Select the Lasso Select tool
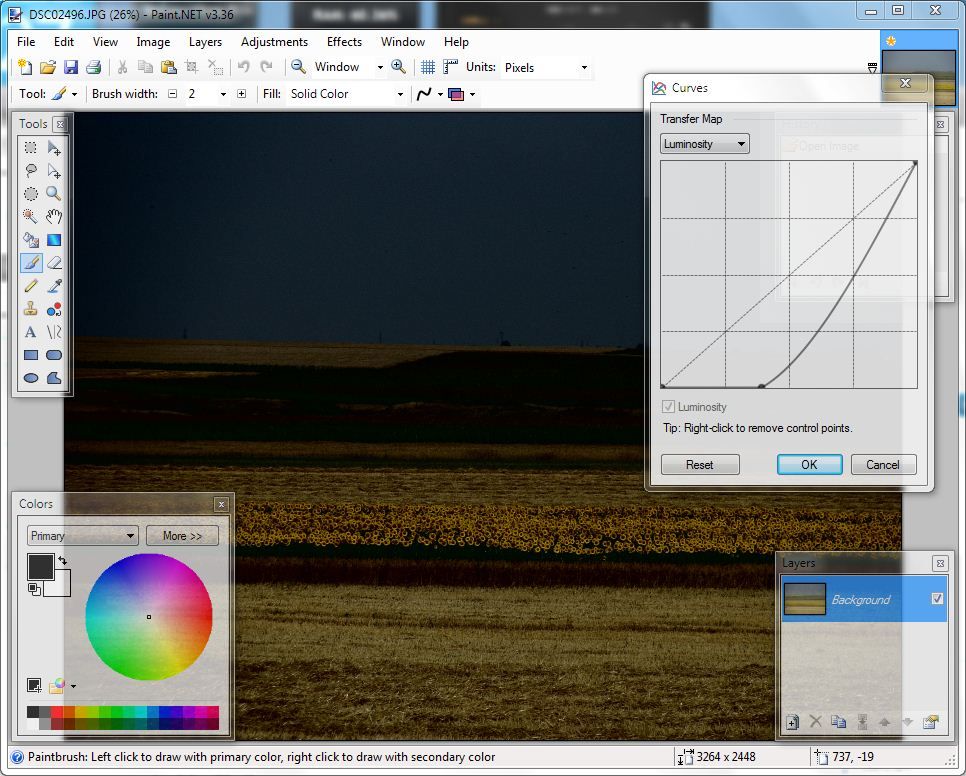Screen dimensions: 966x776 30,171
